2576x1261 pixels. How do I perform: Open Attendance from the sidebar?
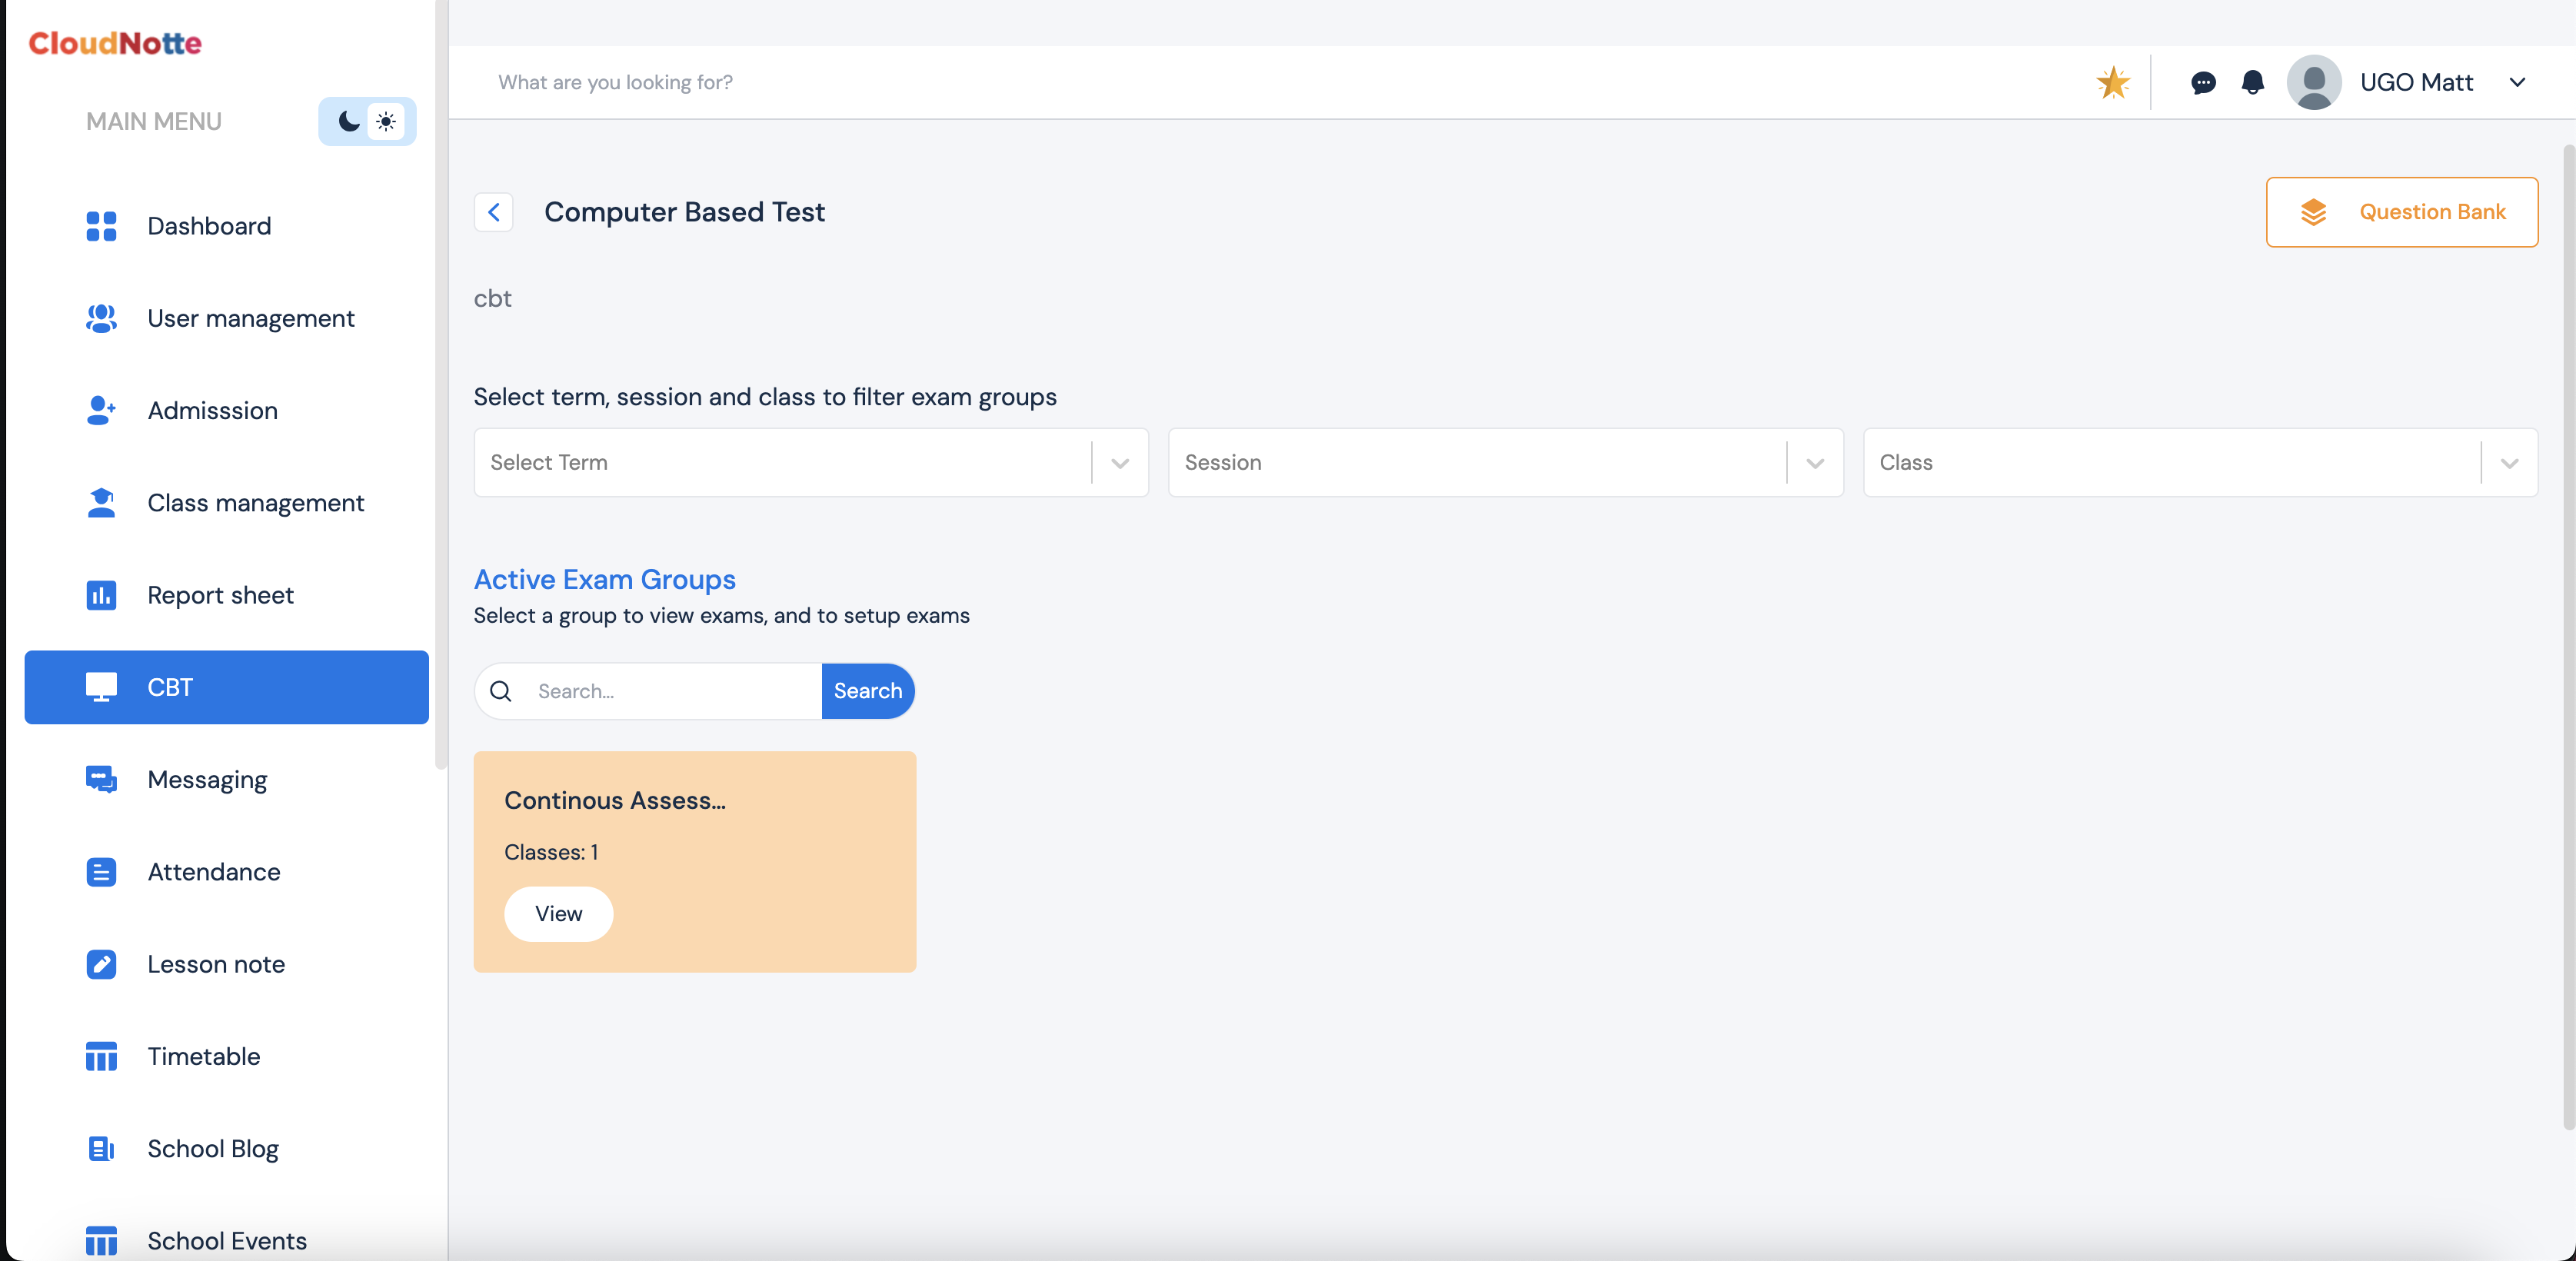213,872
